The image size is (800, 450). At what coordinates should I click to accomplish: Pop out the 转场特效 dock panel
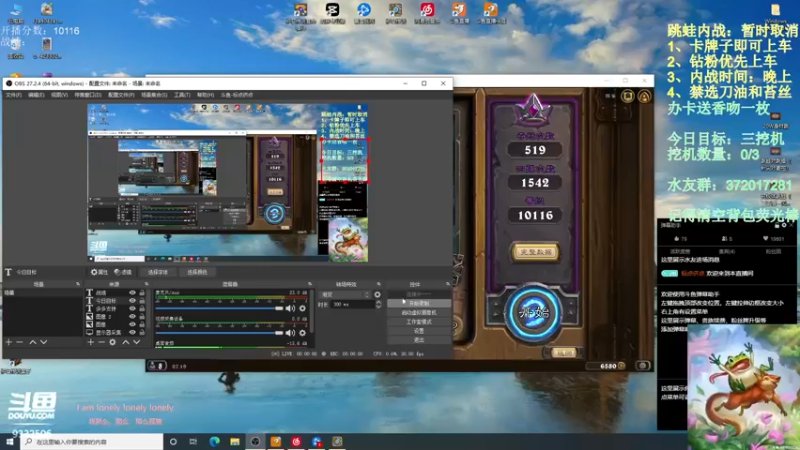click(379, 284)
